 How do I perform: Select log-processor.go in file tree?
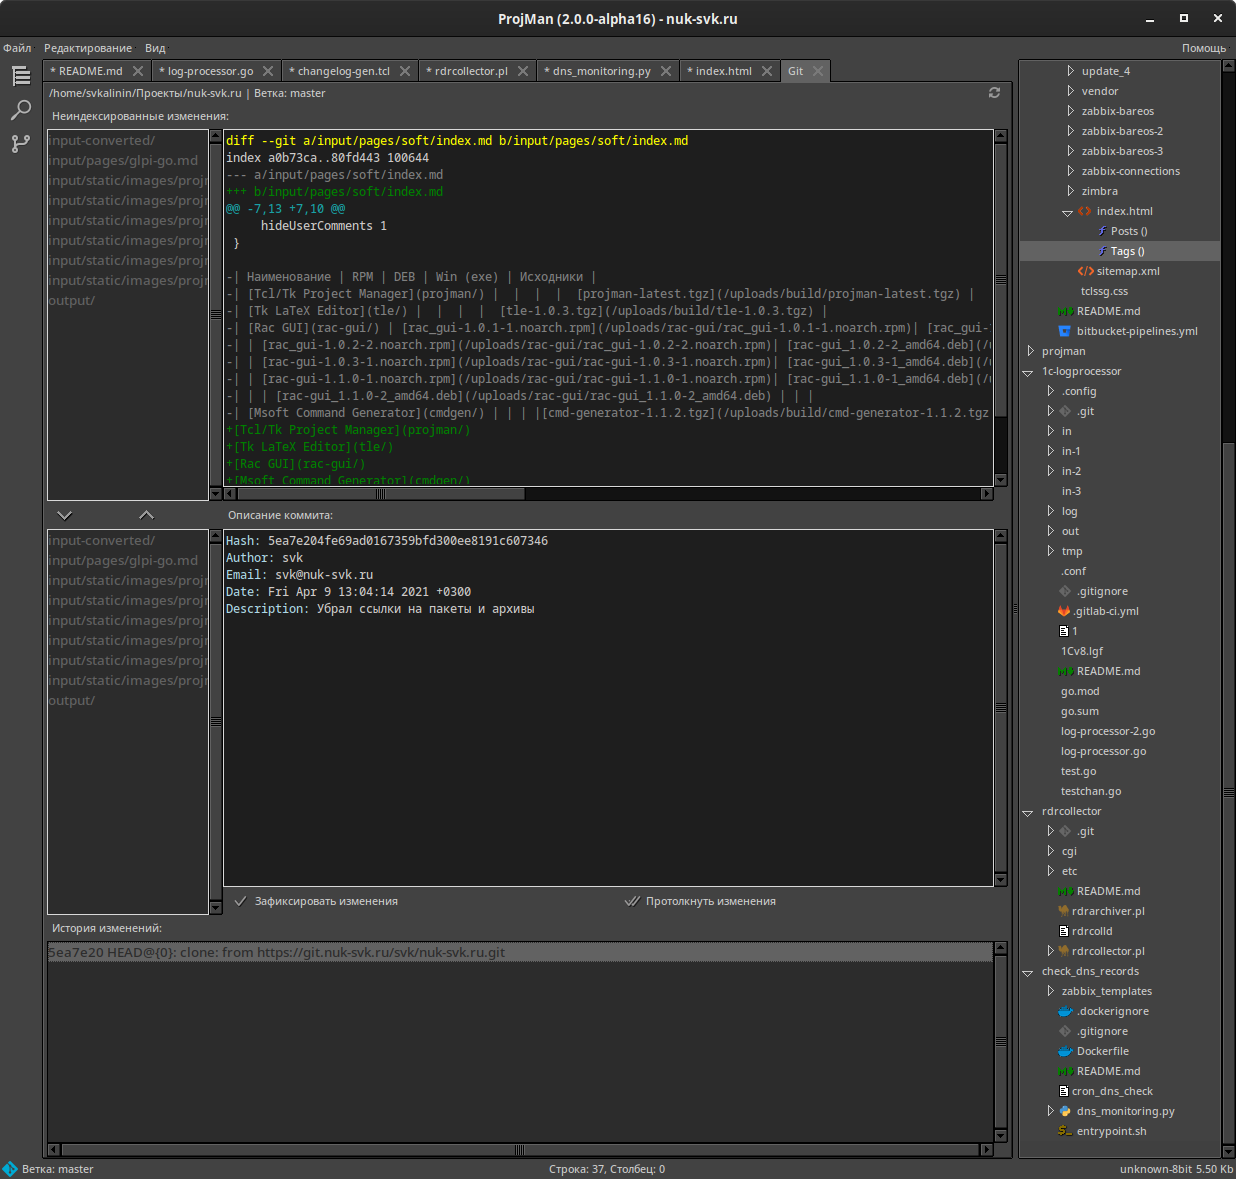(x=1103, y=751)
